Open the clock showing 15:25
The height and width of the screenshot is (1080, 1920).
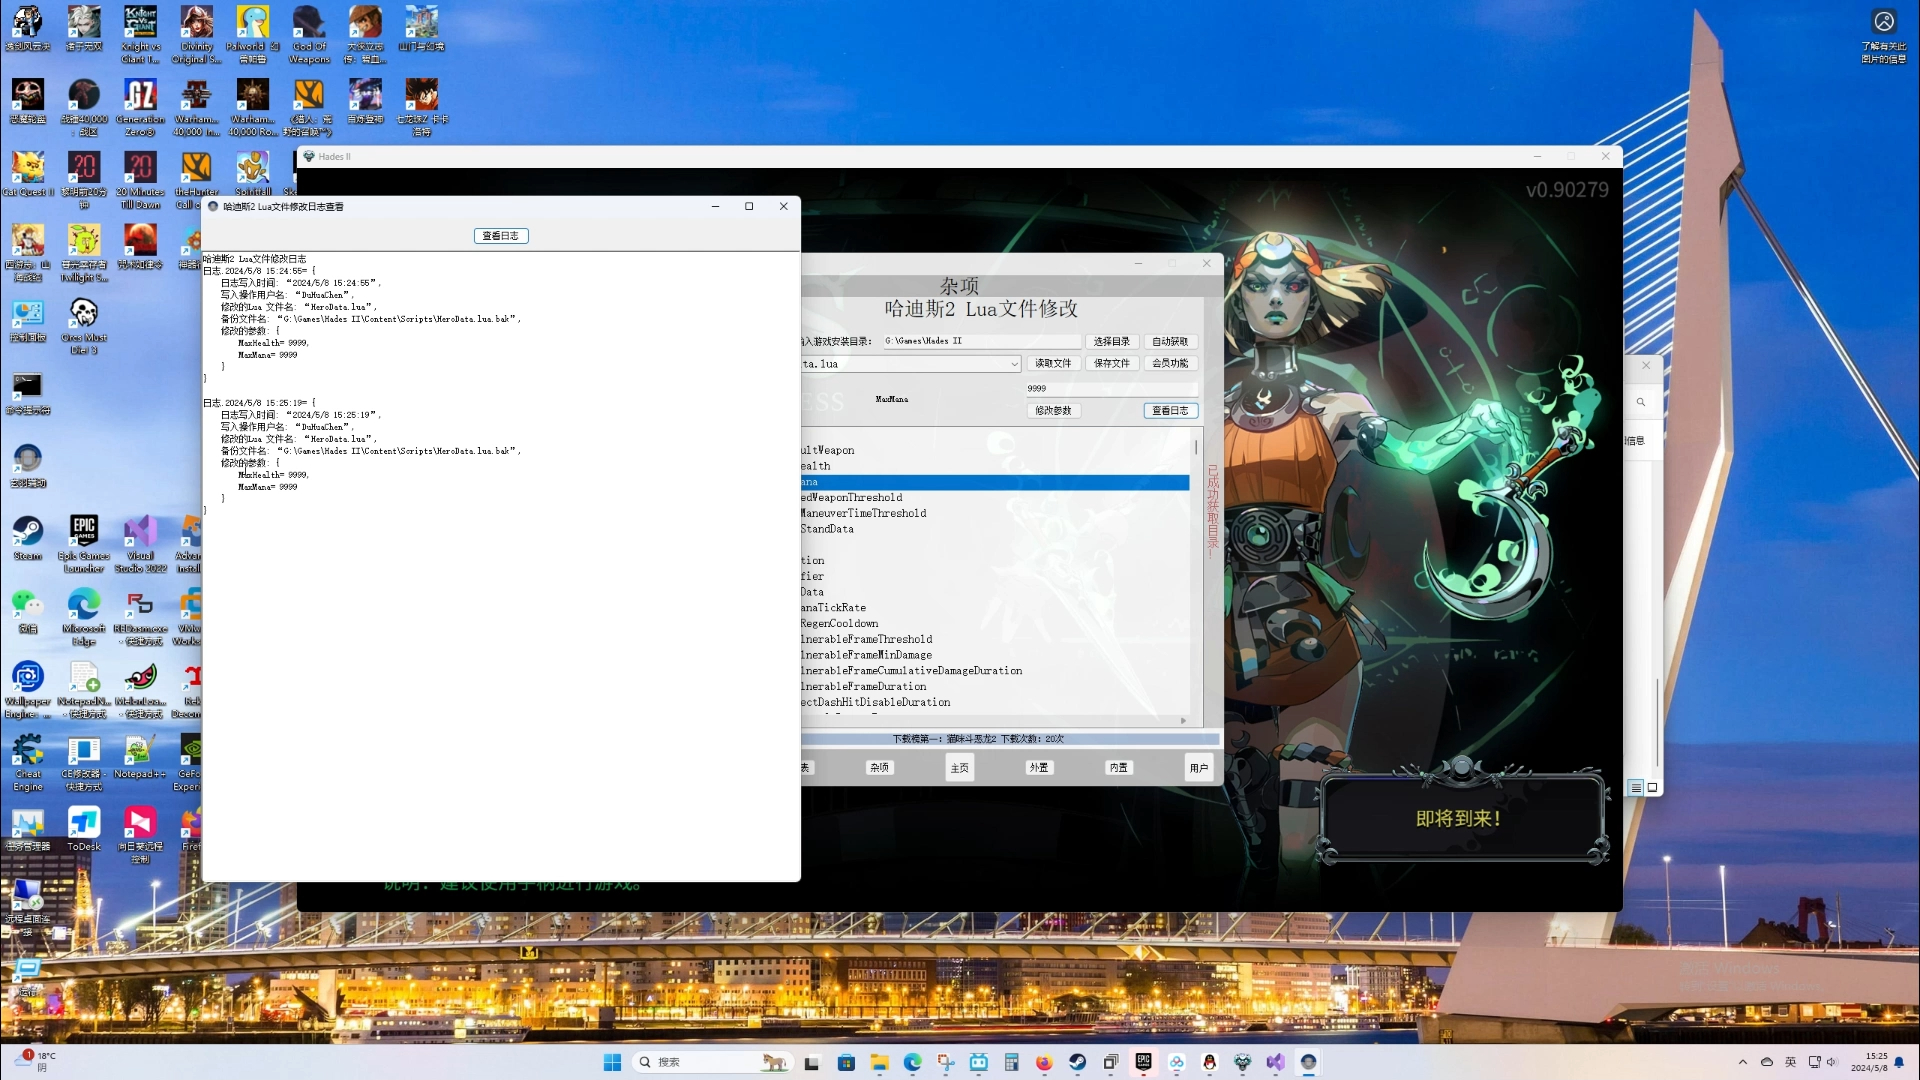(1868, 1062)
